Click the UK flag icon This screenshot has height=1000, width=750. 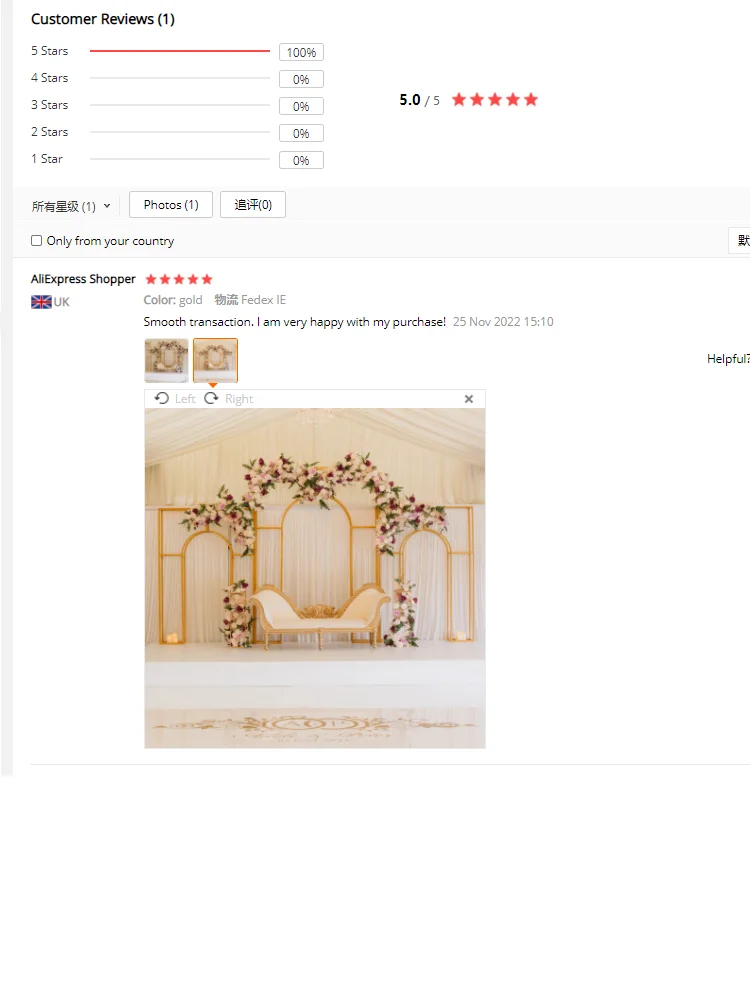pos(41,302)
